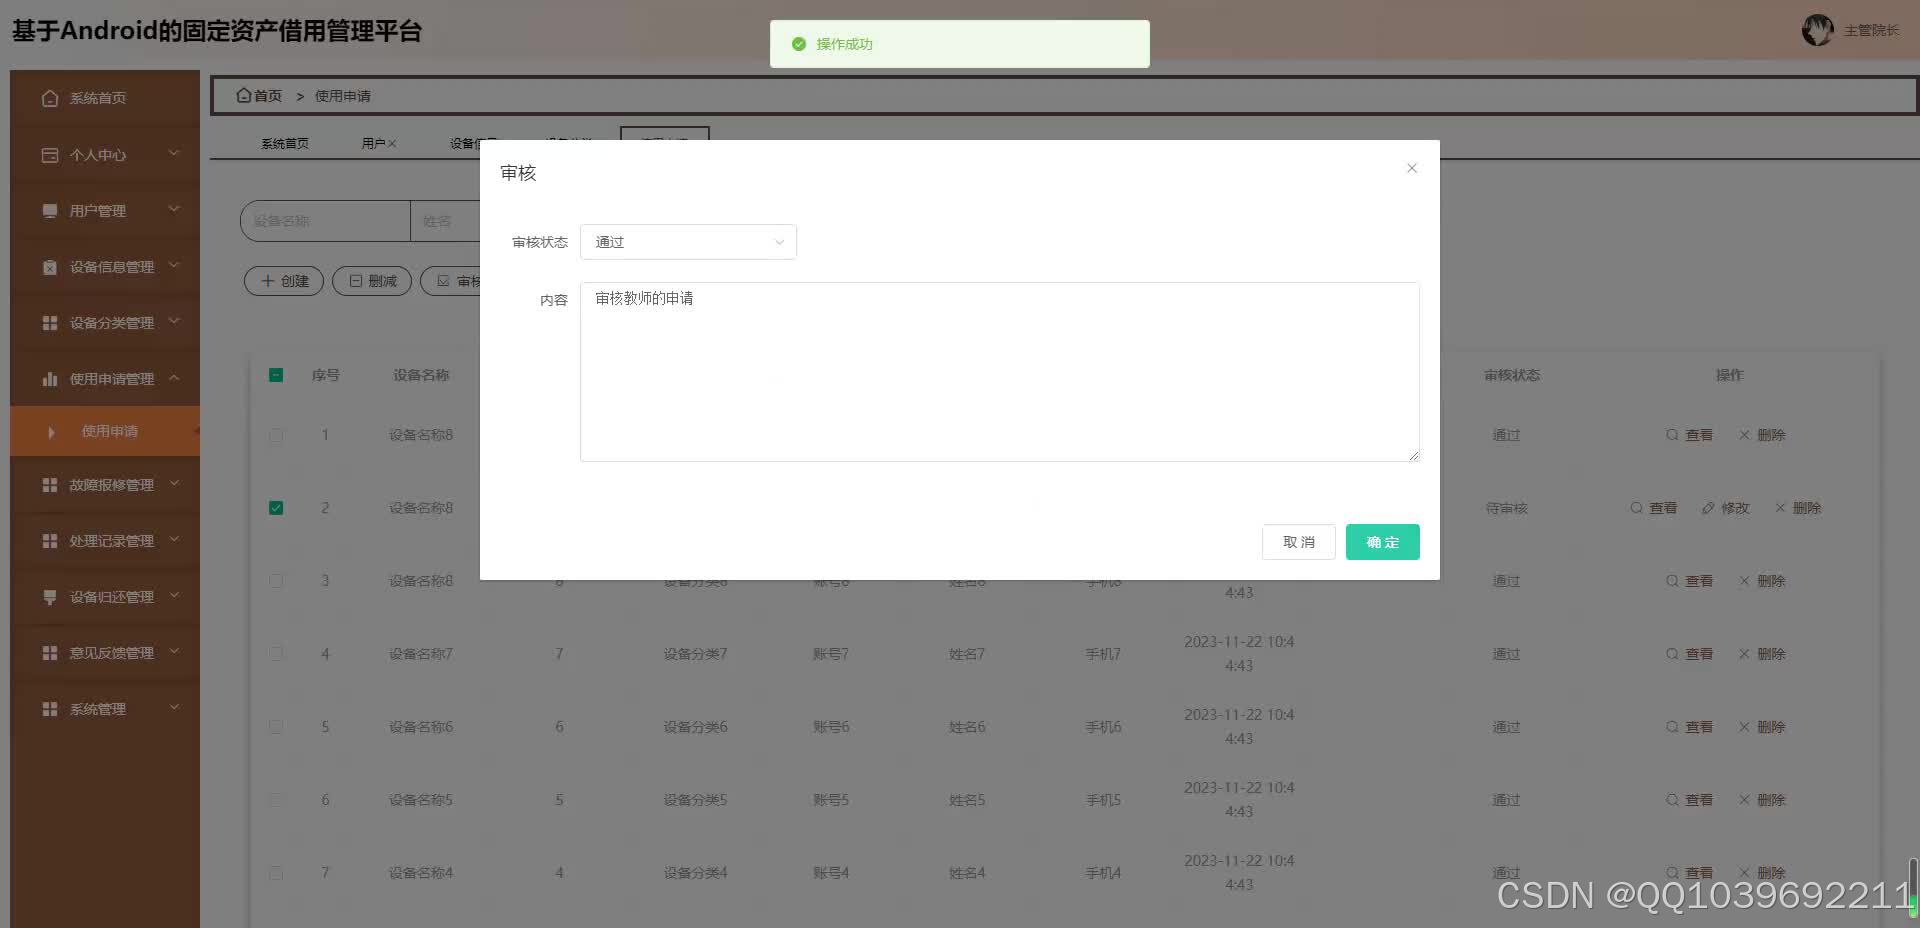
Task: Delete row 1 with 删除 icon
Action: point(1762,435)
